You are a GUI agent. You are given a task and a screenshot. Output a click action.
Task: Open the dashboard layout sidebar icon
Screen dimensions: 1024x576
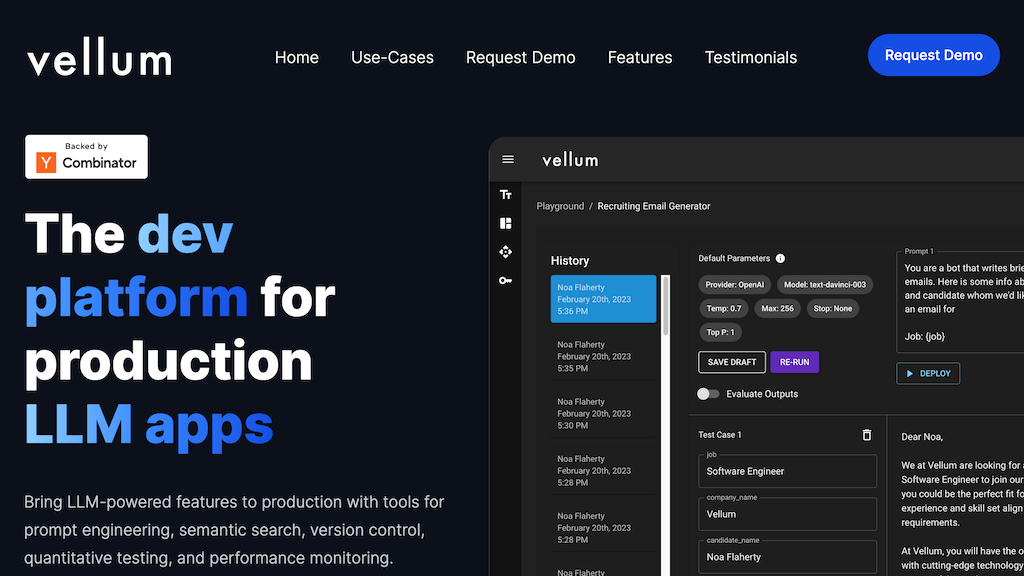[x=506, y=224]
